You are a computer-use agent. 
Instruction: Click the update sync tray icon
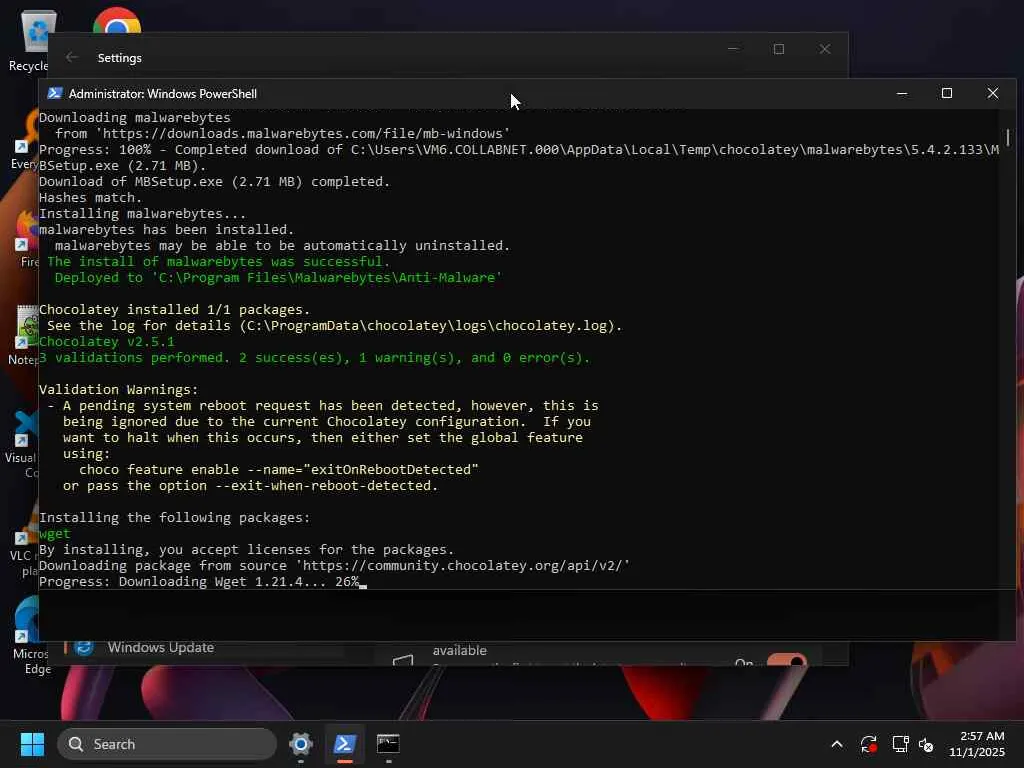coord(869,744)
